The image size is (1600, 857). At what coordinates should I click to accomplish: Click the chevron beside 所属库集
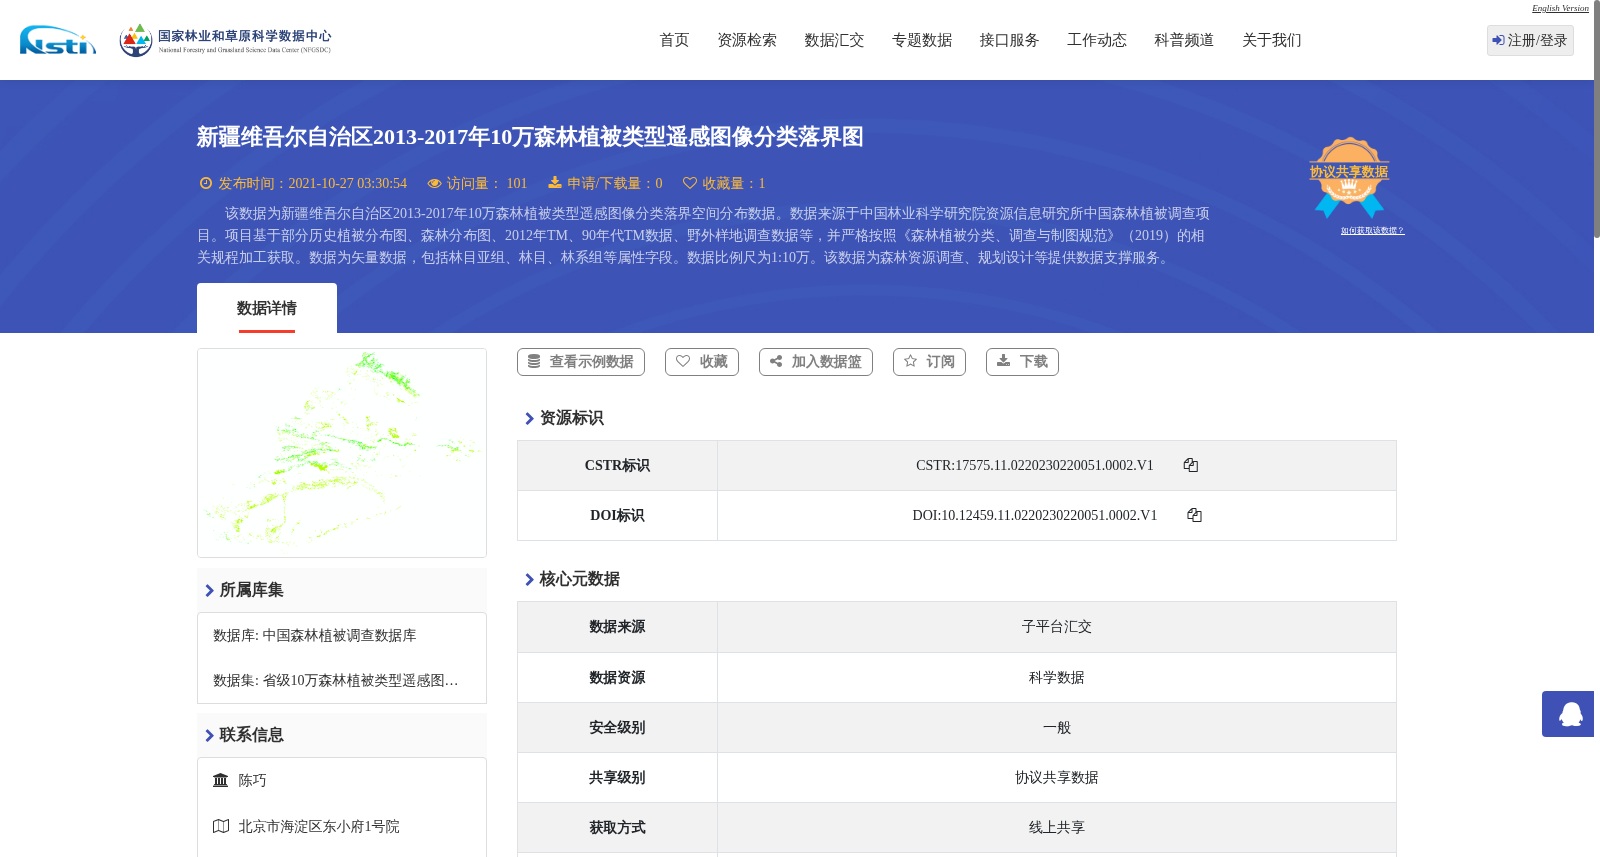tap(209, 591)
